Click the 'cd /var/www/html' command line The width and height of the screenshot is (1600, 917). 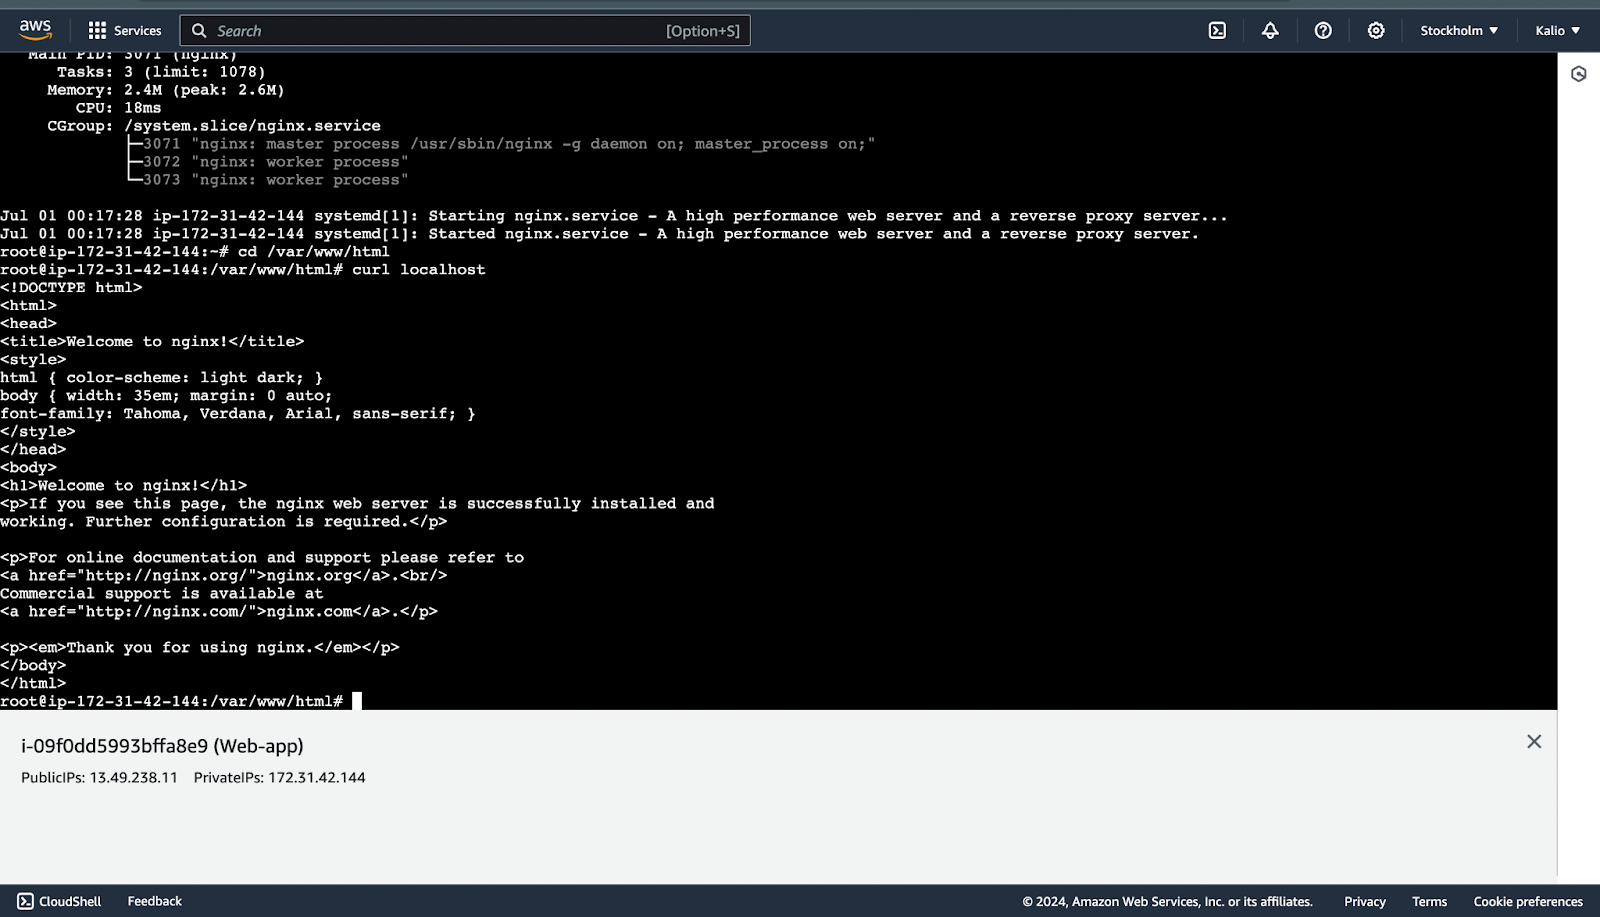pyautogui.click(x=195, y=251)
